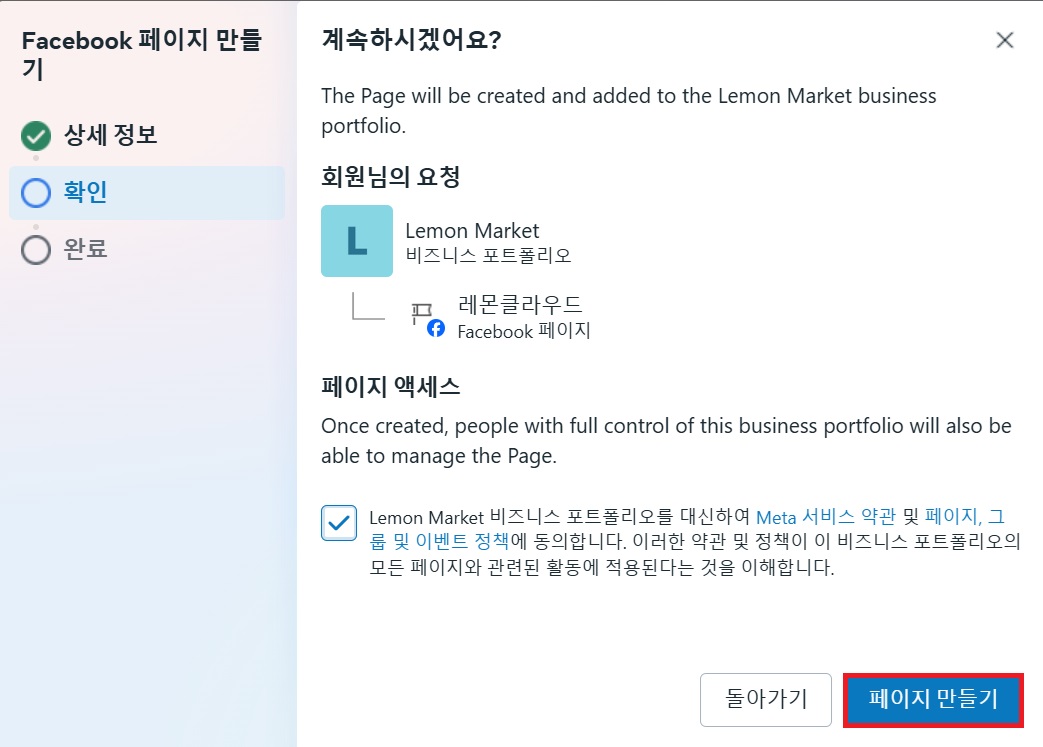Click the flag page icon beside 레몬클라우드

[x=421, y=312]
